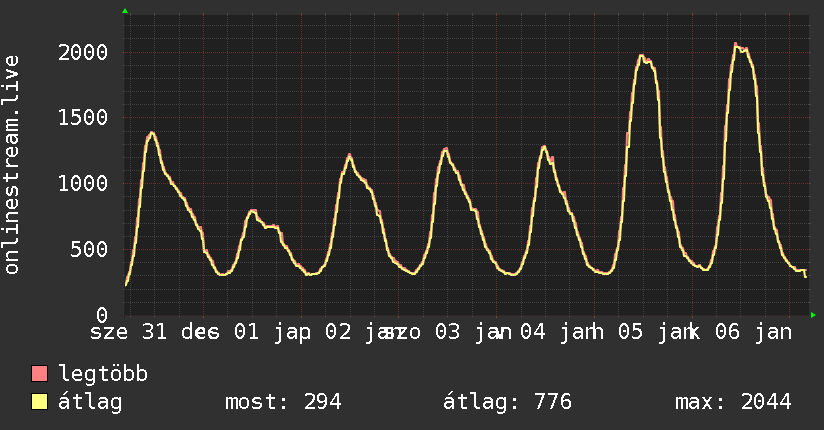Click the '04 jan' x-axis date label
This screenshot has height=430, width=824.
559,332
